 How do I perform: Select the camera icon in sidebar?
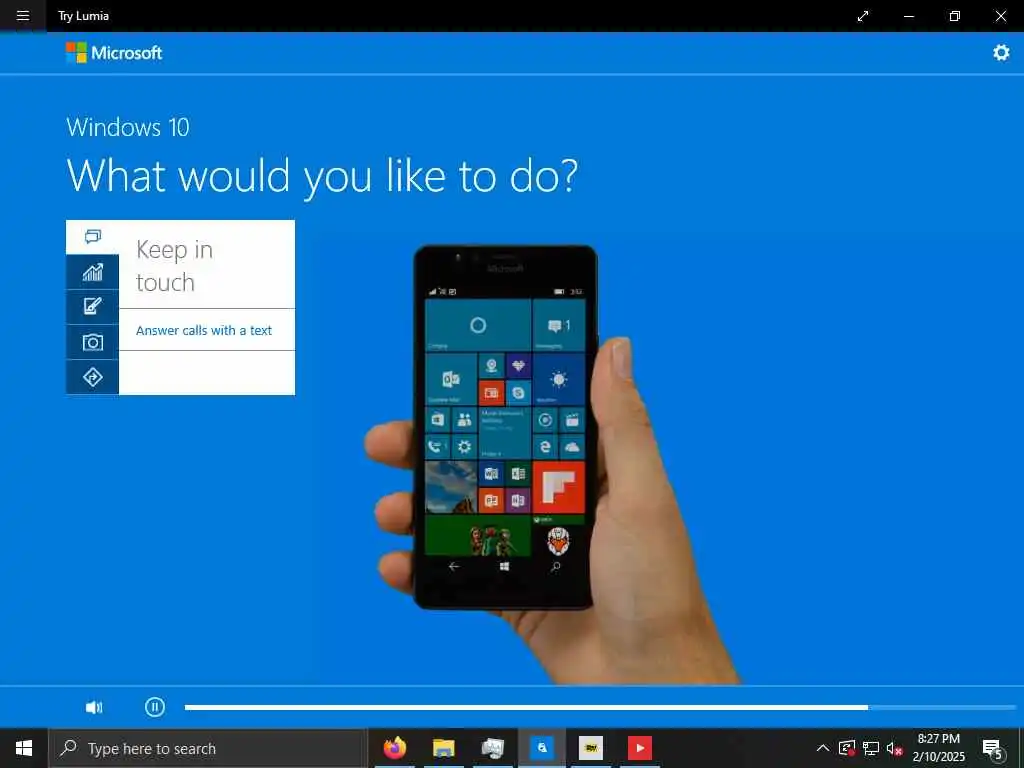click(93, 342)
